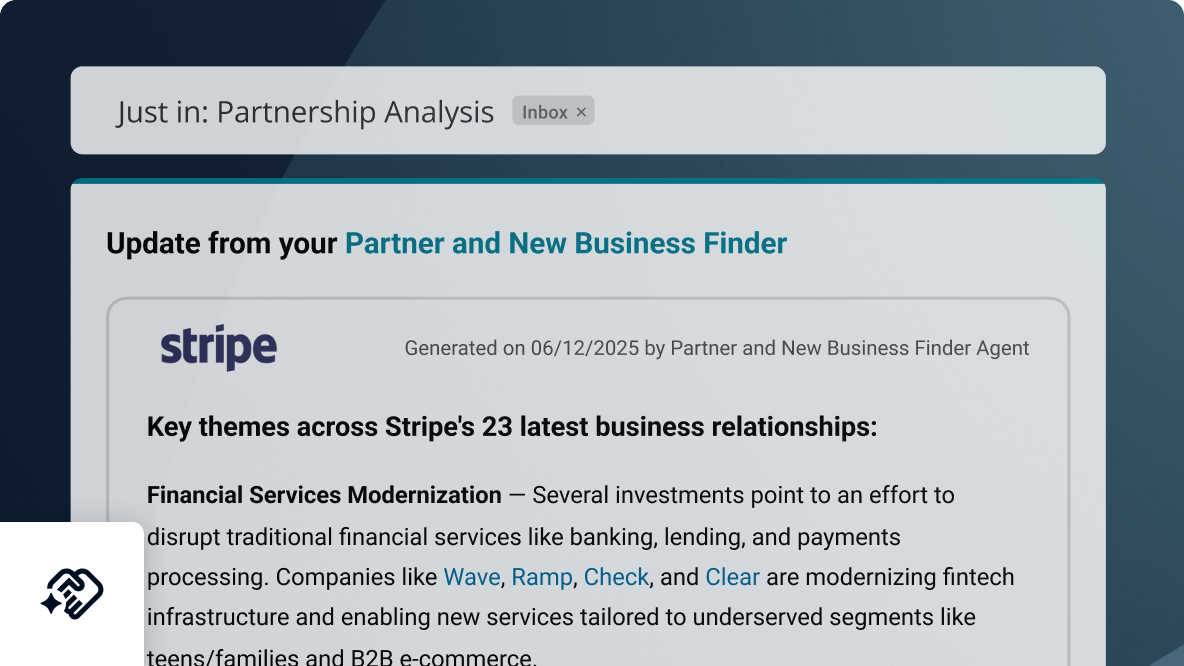Select the Key themes heading
The width and height of the screenshot is (1184, 666).
tap(511, 427)
